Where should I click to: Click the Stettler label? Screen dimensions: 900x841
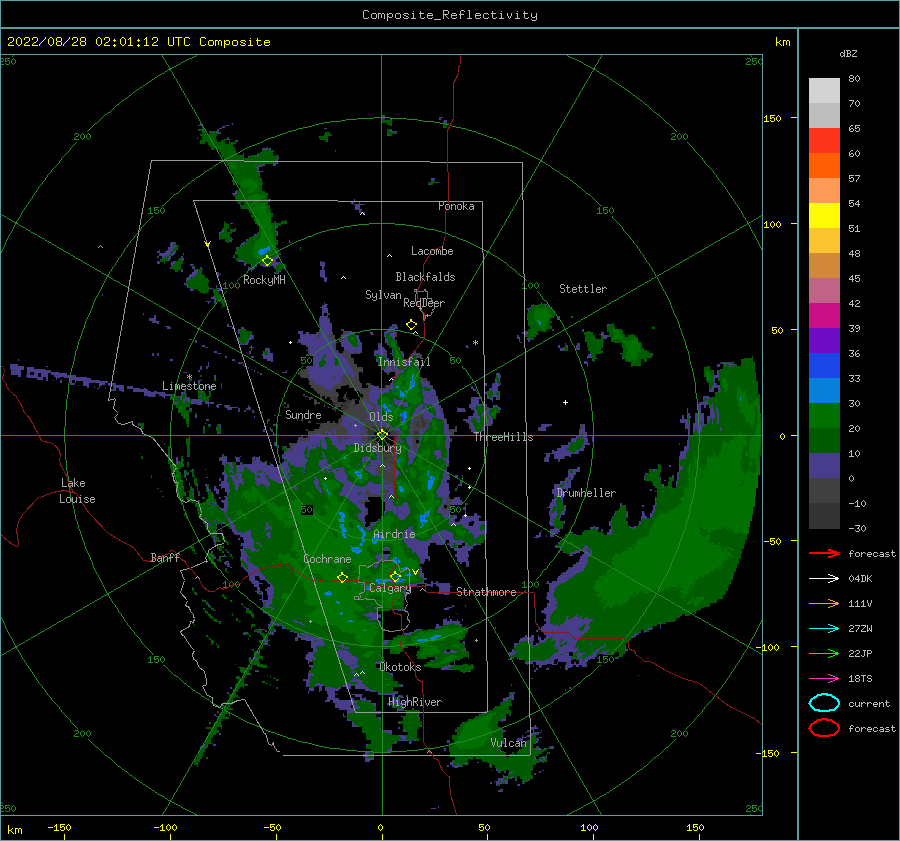coord(583,289)
